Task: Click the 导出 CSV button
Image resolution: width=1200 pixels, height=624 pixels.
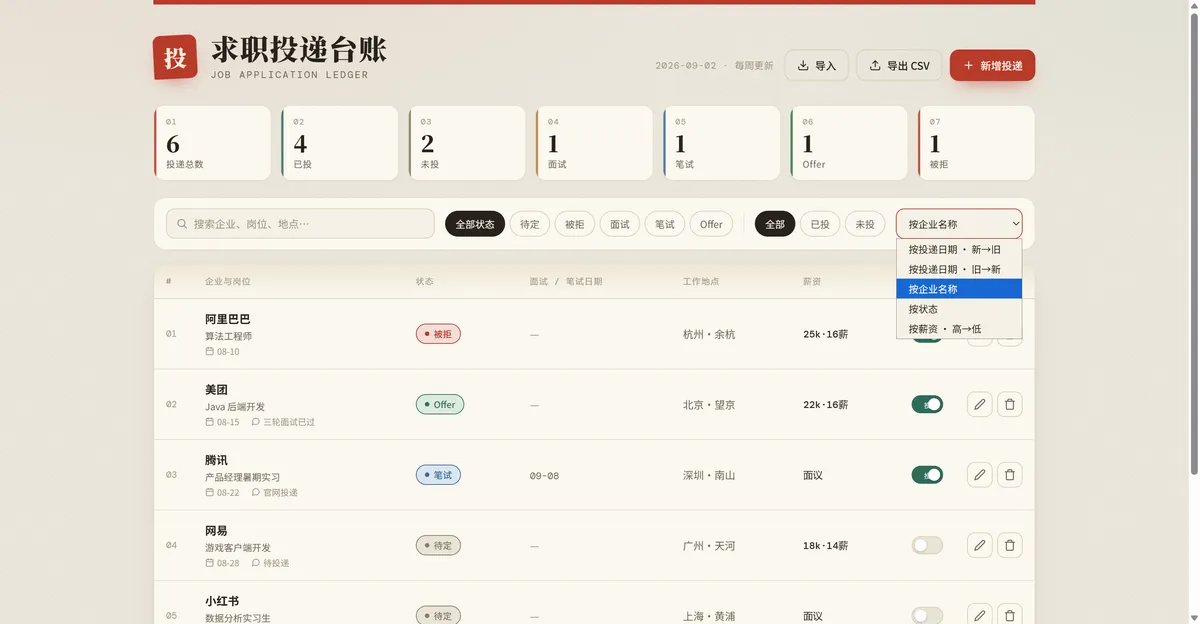Action: 899,66
